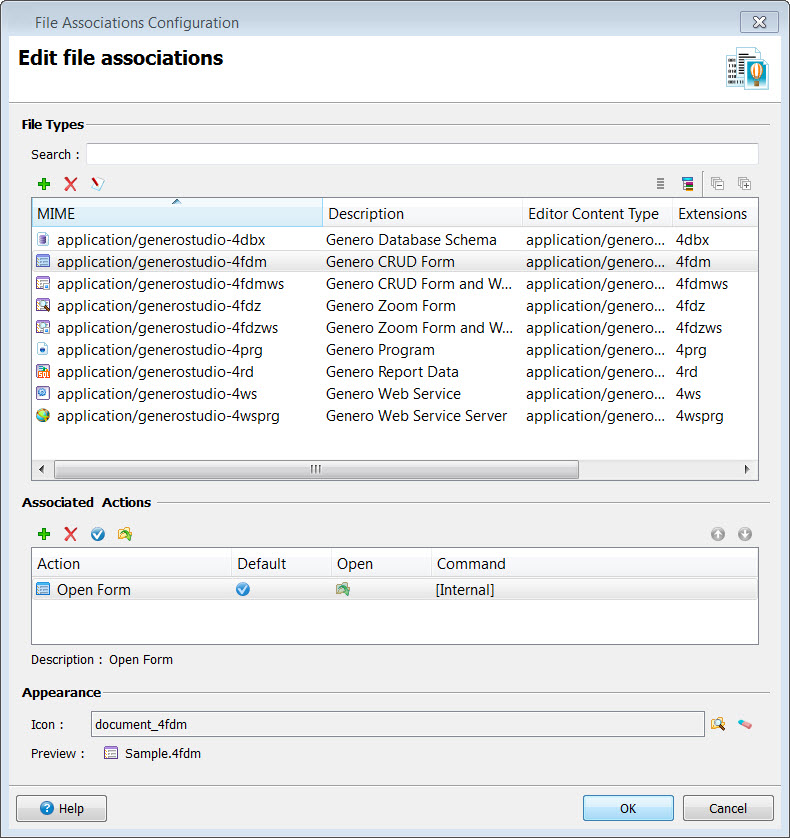
Task: Add a new associated action
Action: coord(44,534)
